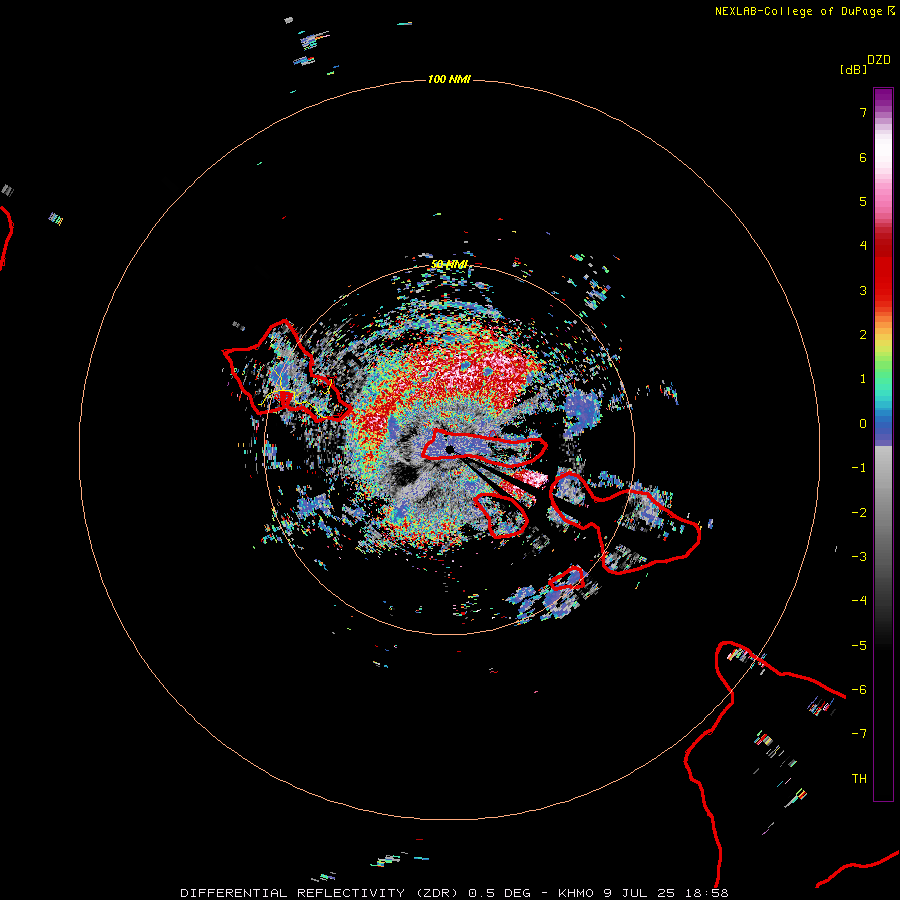The width and height of the screenshot is (900, 900).
Task: Click the Differential Reflectivity title caption
Action: tap(454, 893)
